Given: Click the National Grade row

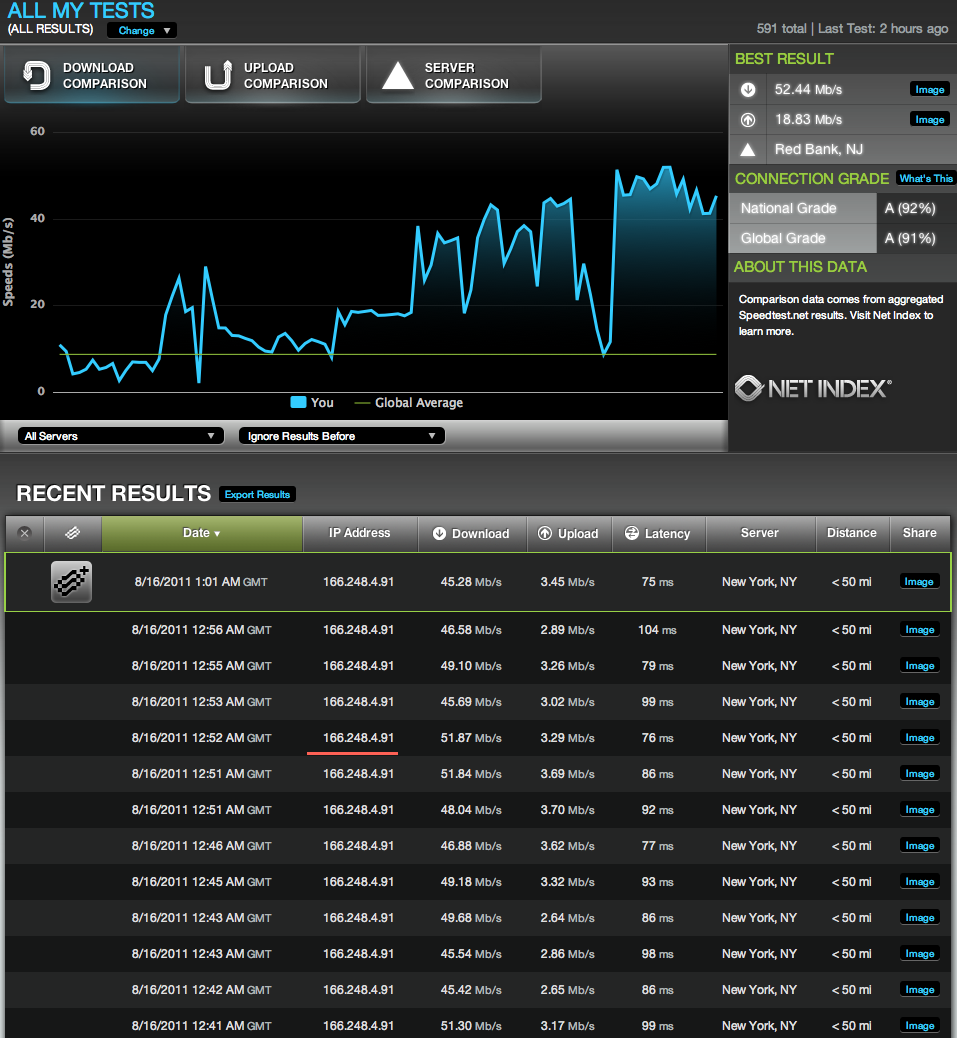Looking at the screenshot, I should pyautogui.click(x=843, y=209).
